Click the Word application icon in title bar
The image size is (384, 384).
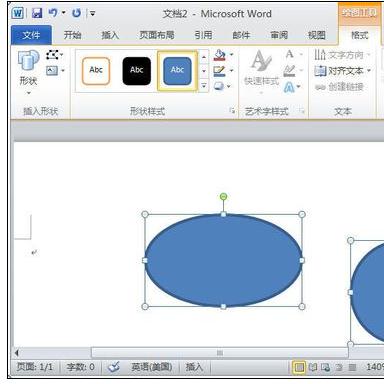17,13
